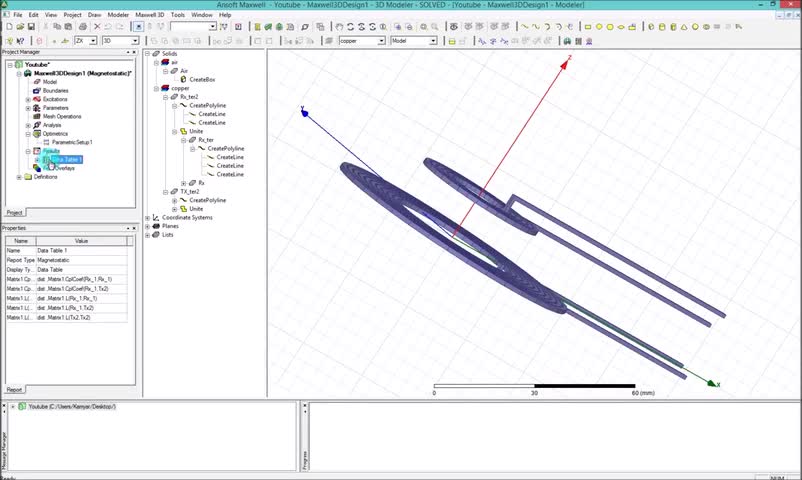Select ParametricSetup1 in project tree
802x480 pixels.
coord(72,142)
